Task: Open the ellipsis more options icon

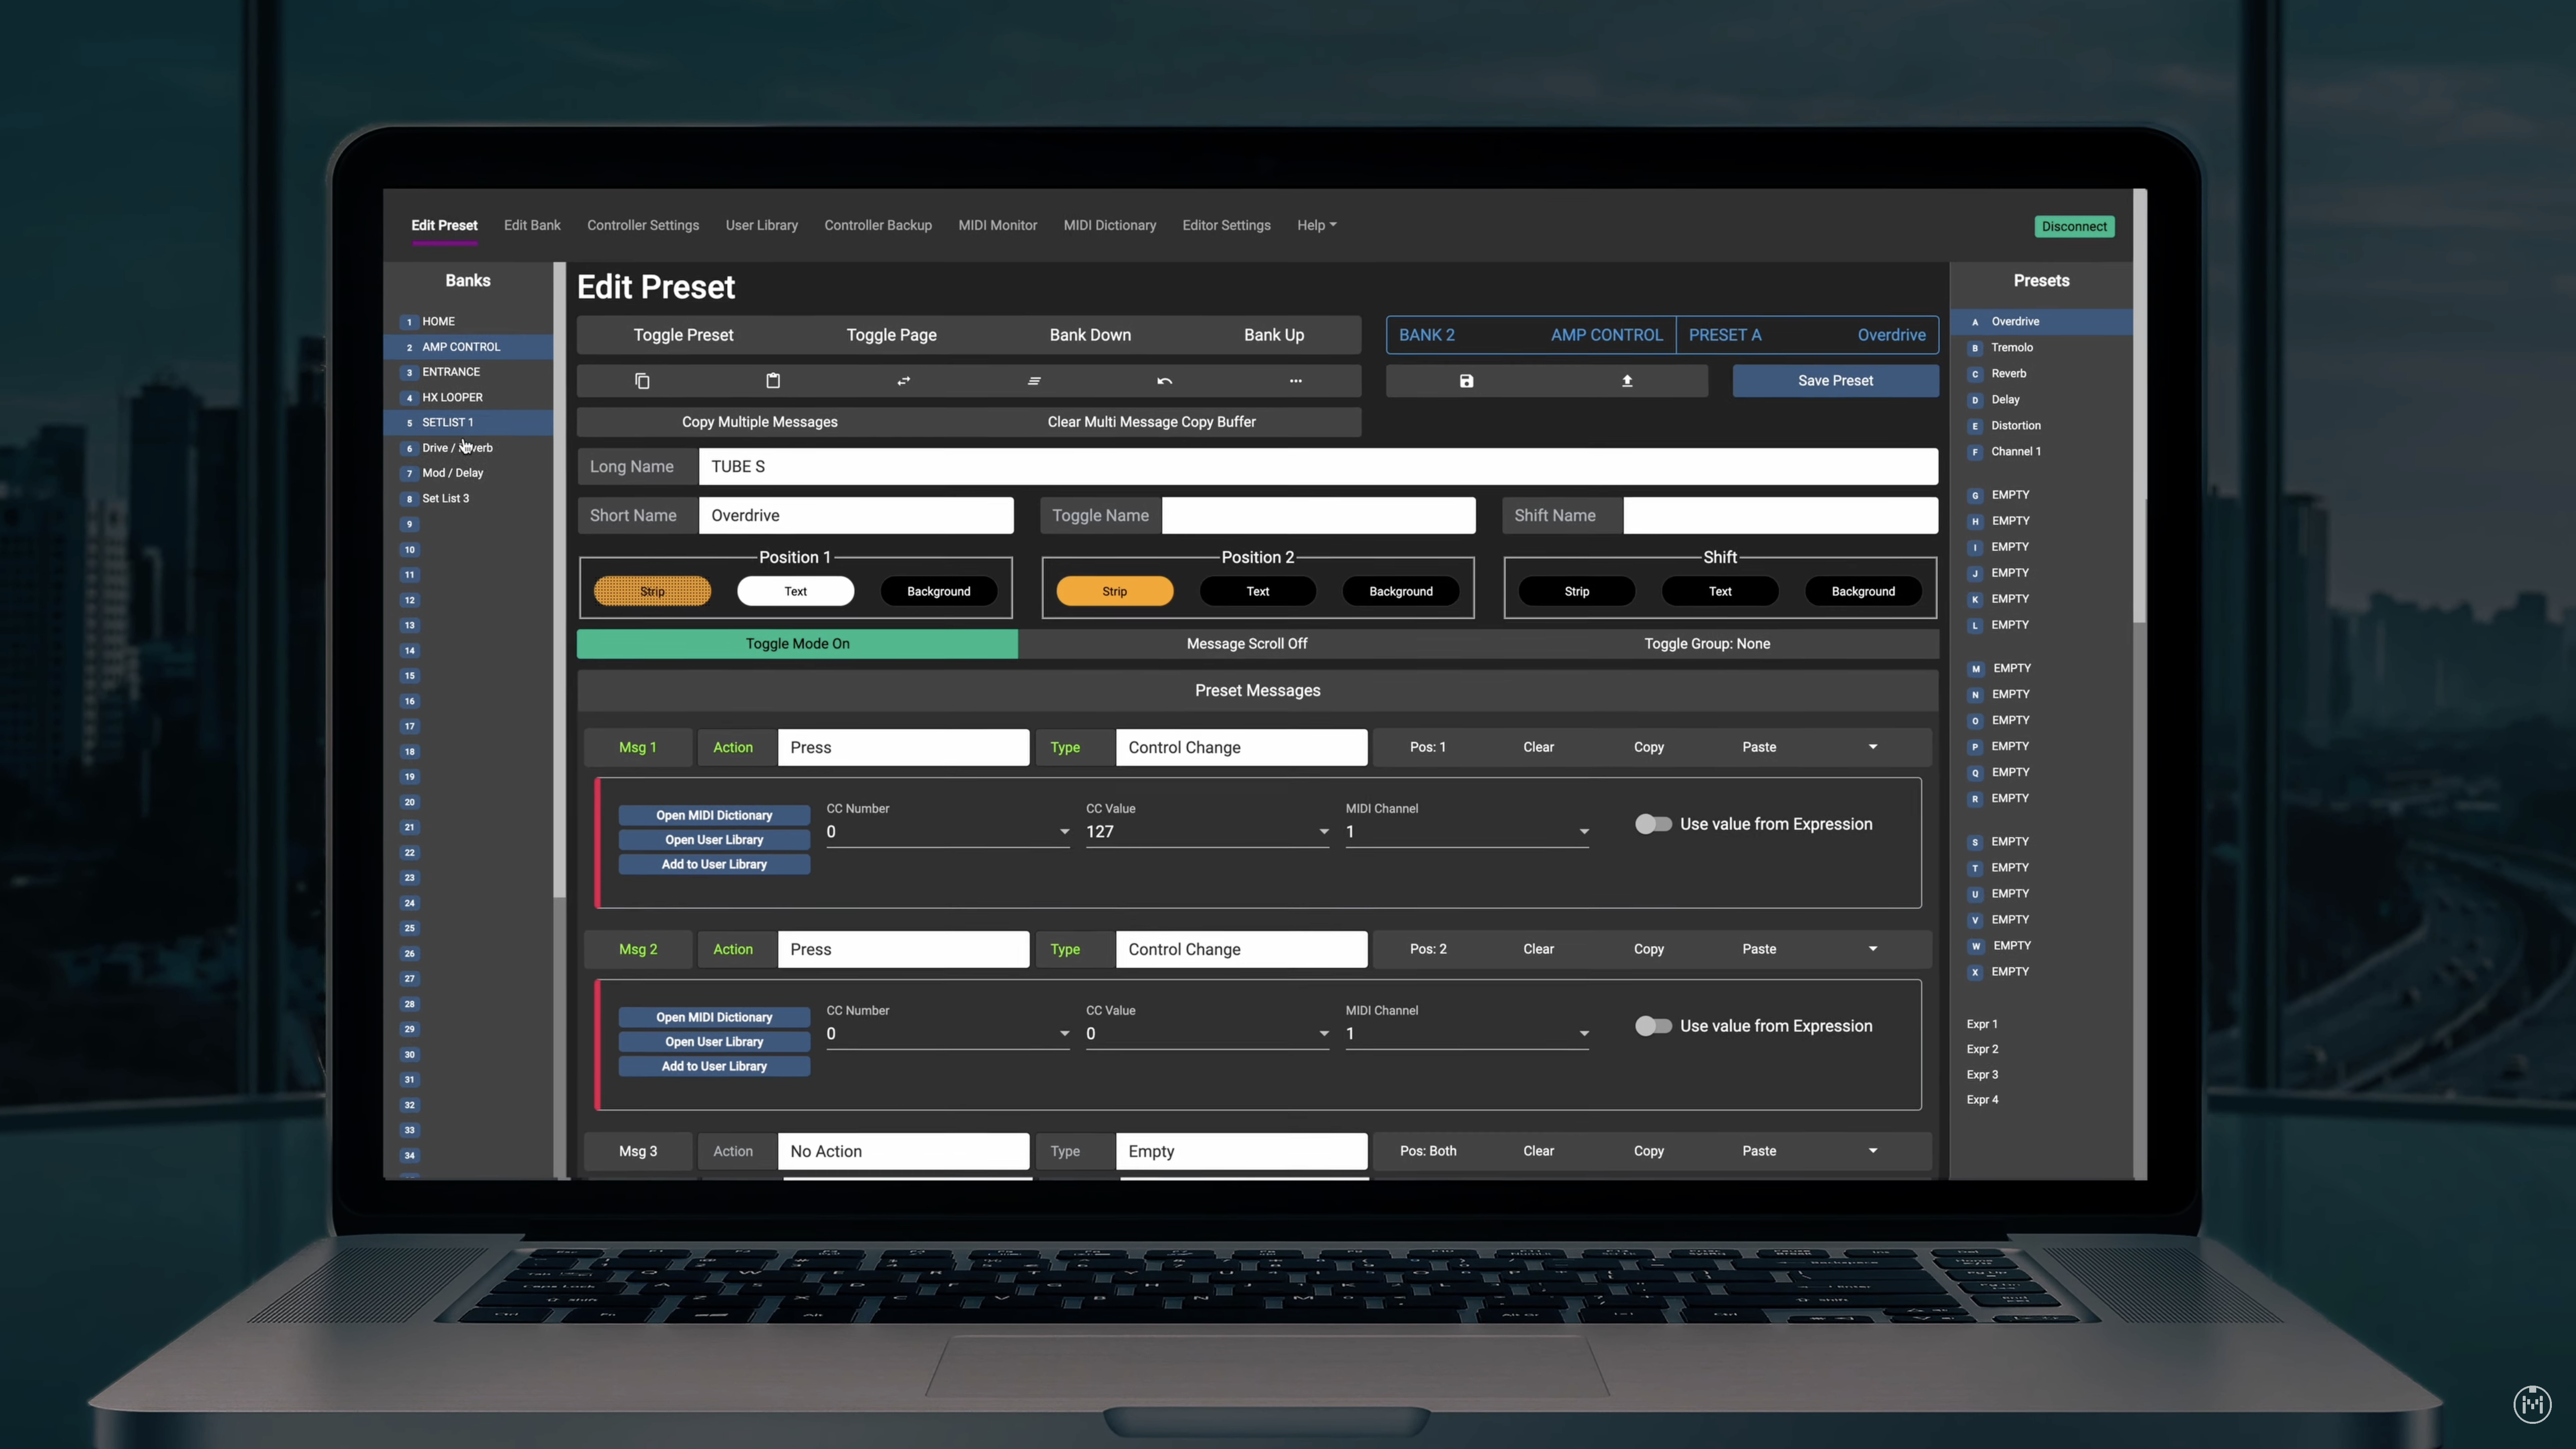Action: [x=1295, y=381]
